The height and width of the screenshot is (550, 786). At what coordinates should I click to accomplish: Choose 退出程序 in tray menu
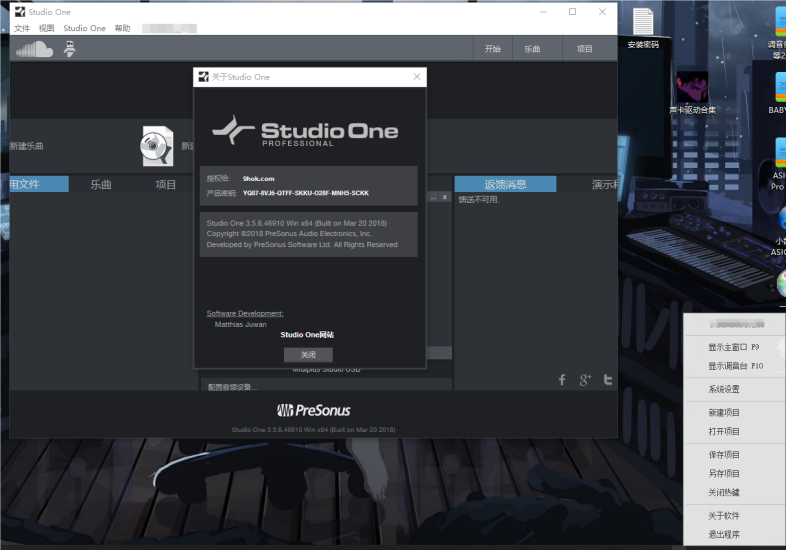[723, 534]
